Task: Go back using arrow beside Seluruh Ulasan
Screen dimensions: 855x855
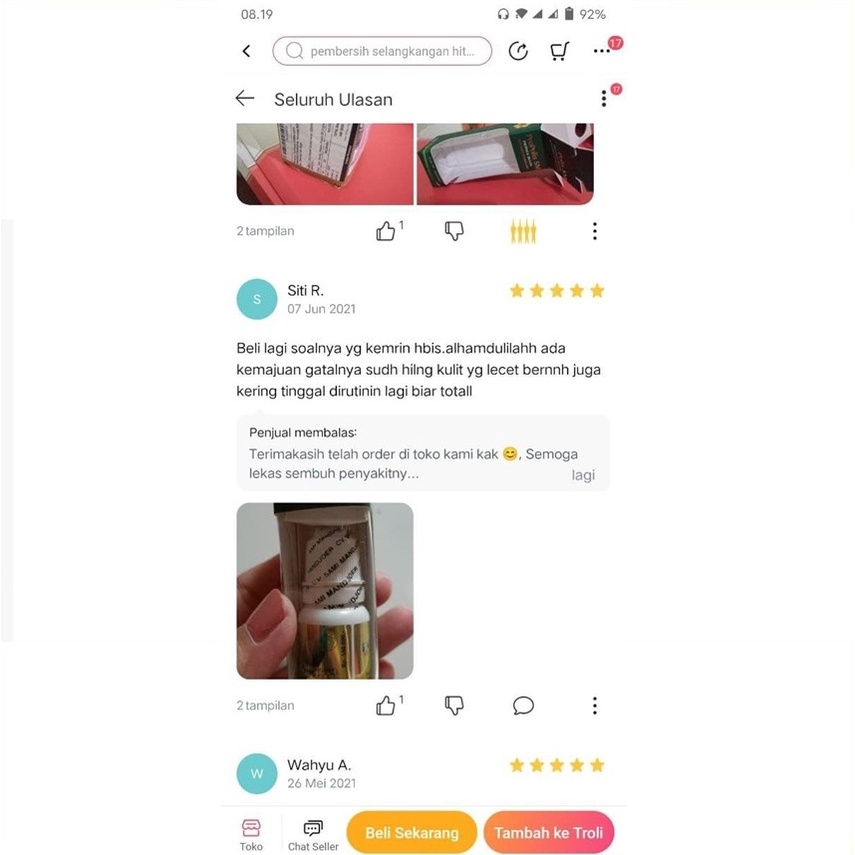Action: (x=245, y=98)
